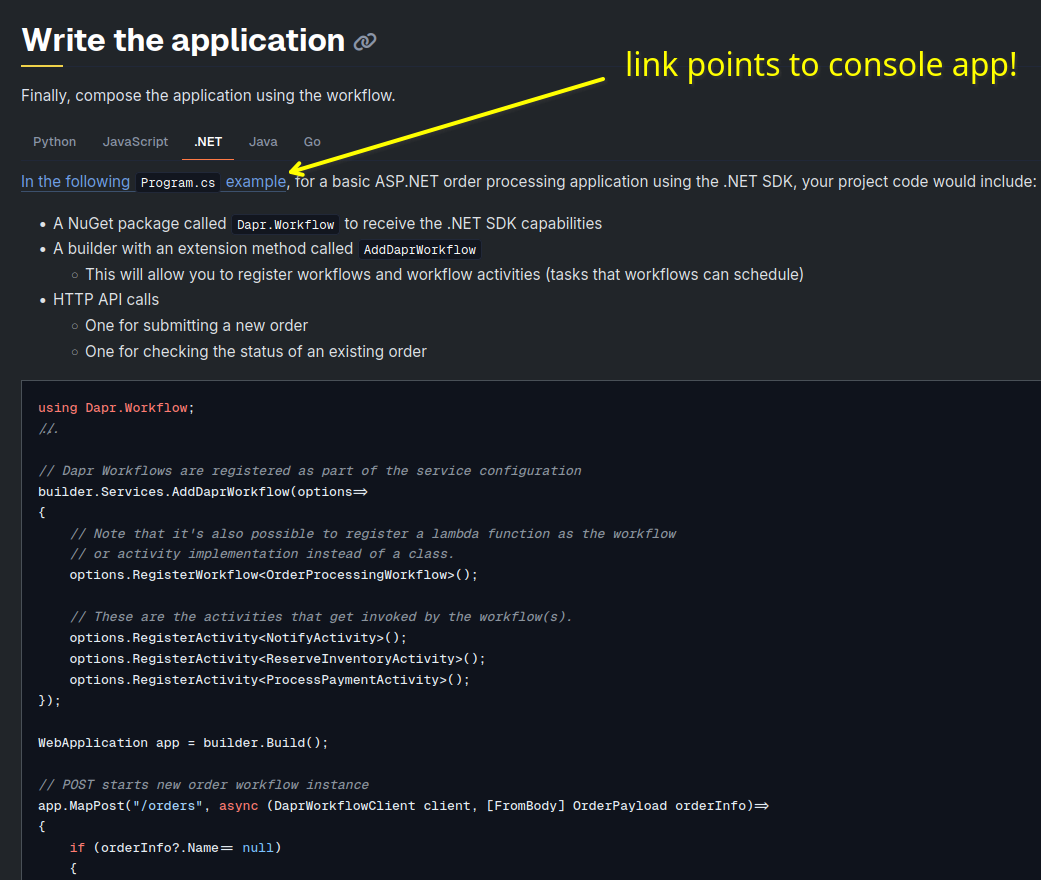Select the .NET tab

208,141
